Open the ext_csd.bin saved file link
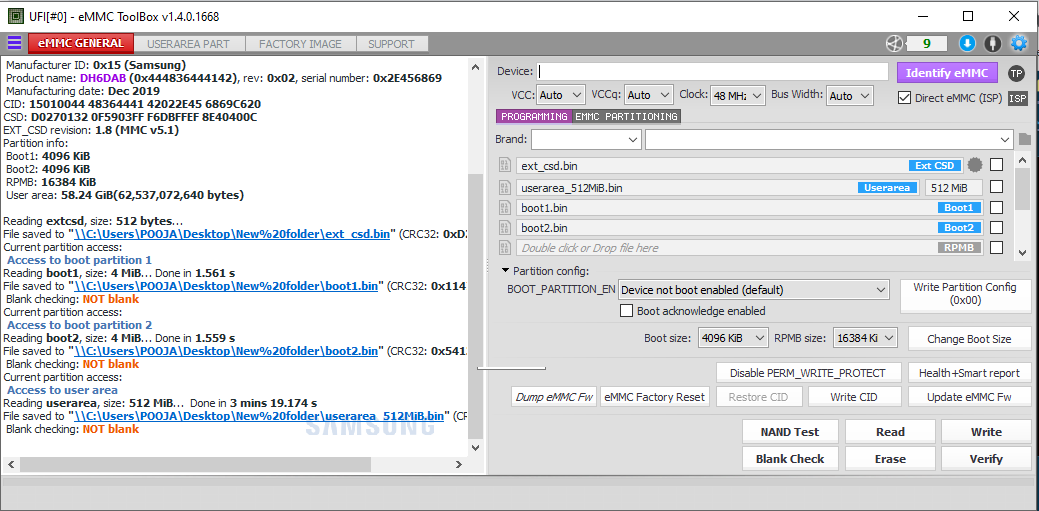 232,234
